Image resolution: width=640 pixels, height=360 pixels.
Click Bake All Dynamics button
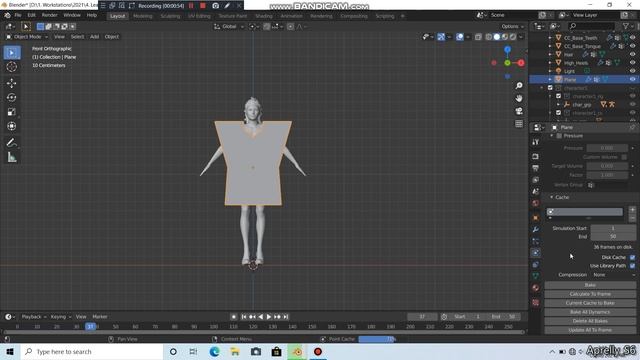590,312
